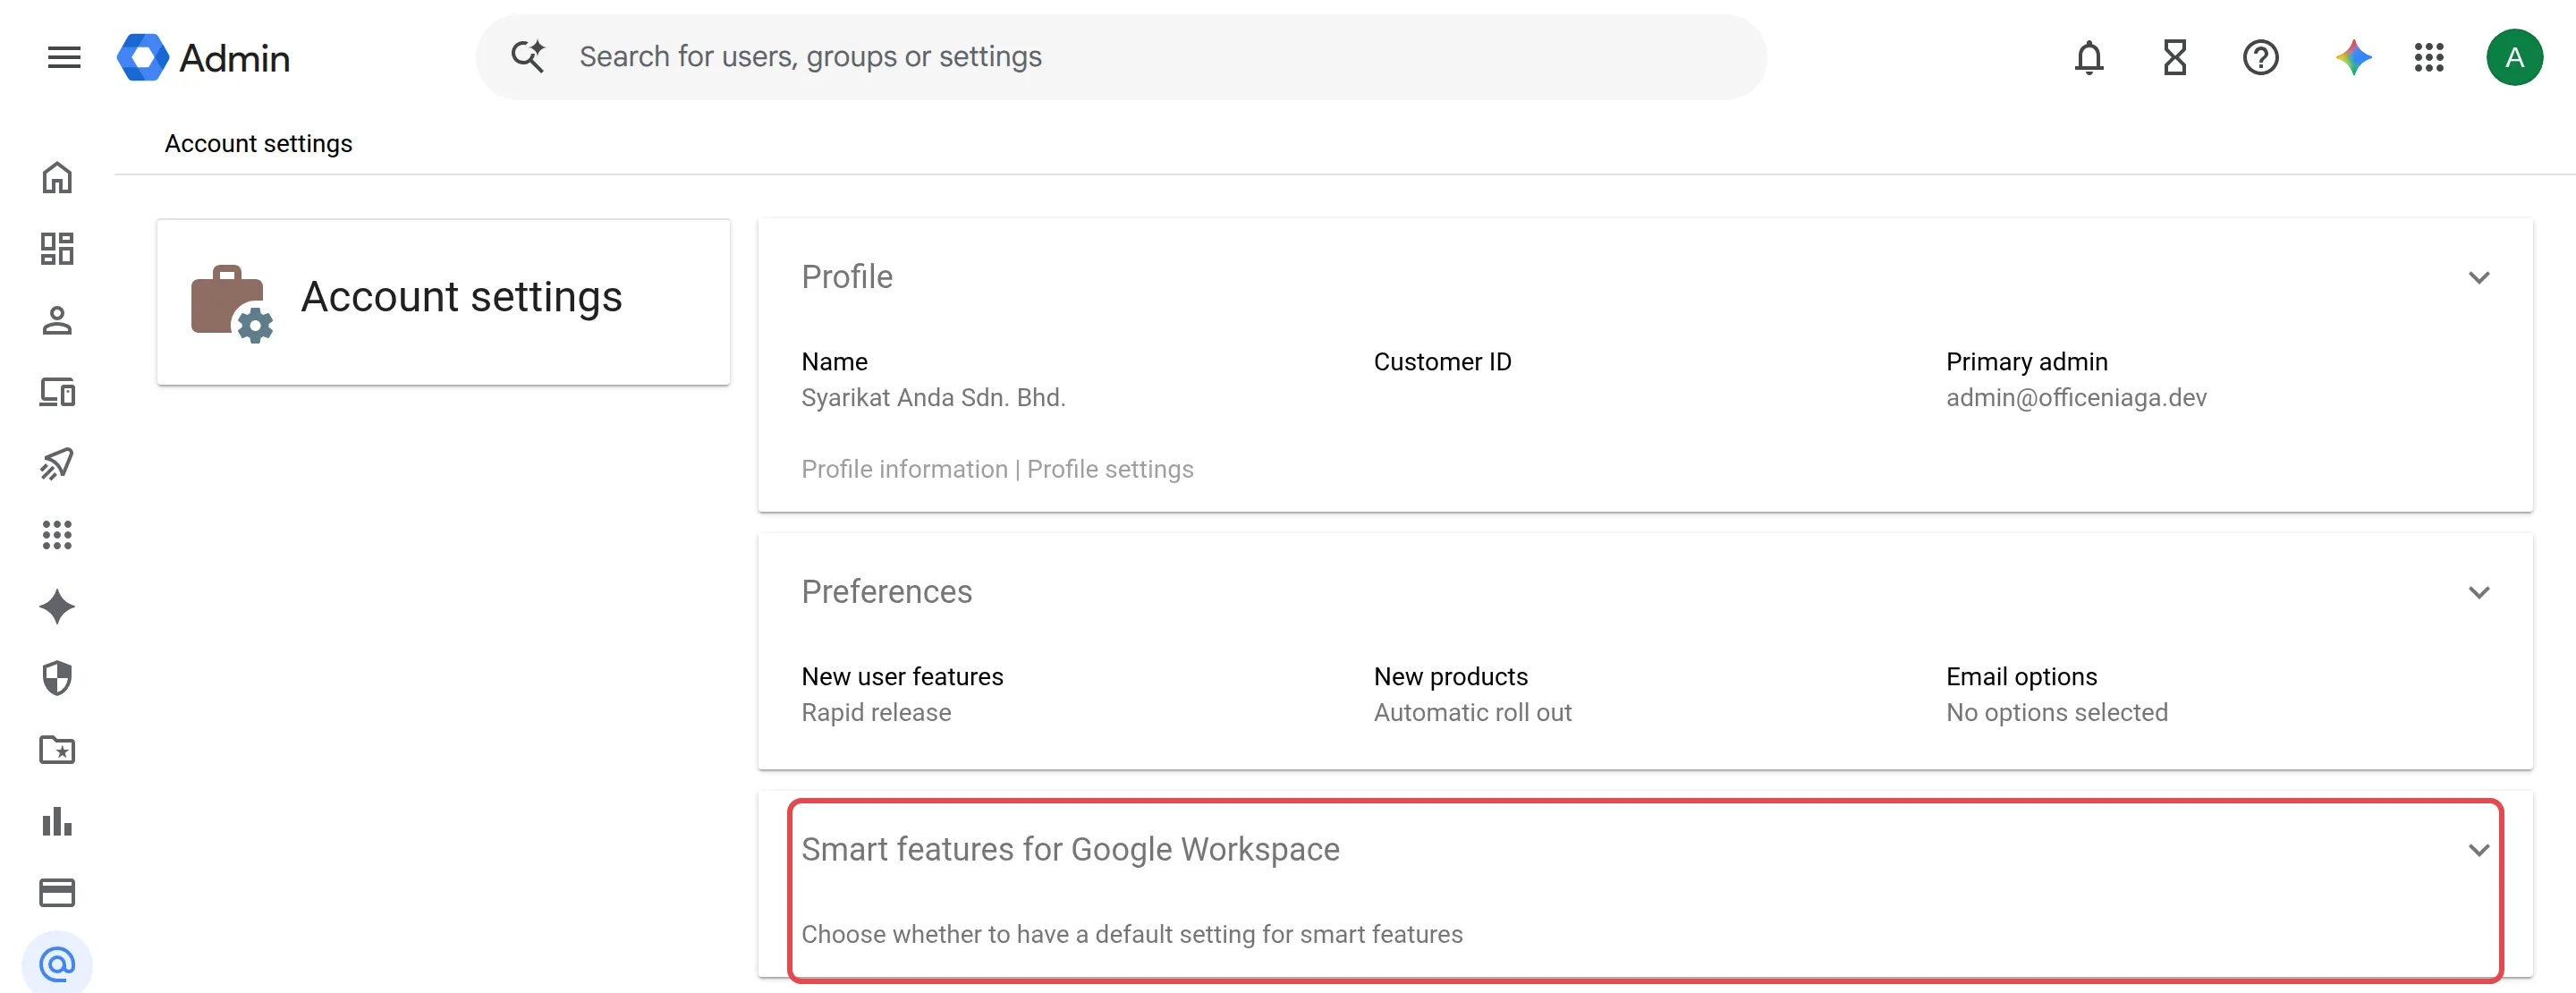The image size is (2576, 993).
Task: Open Users person icon in sidebar
Action: pos(57,320)
